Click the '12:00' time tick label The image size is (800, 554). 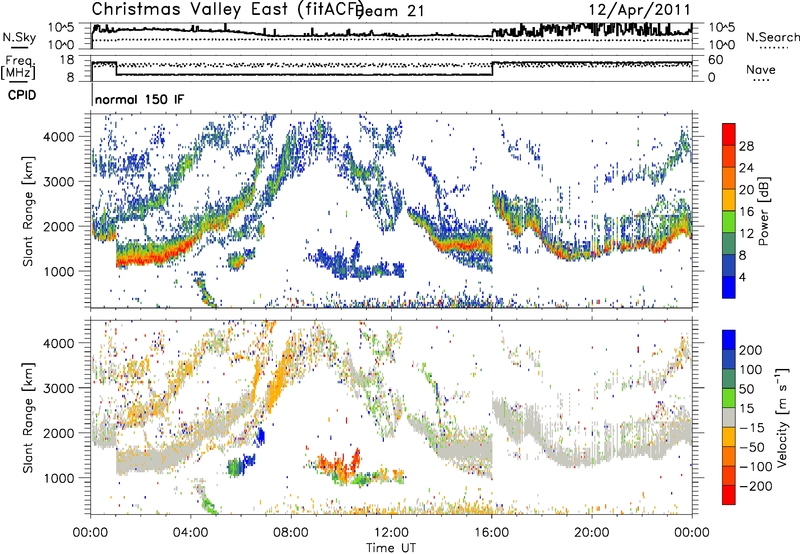(391, 533)
